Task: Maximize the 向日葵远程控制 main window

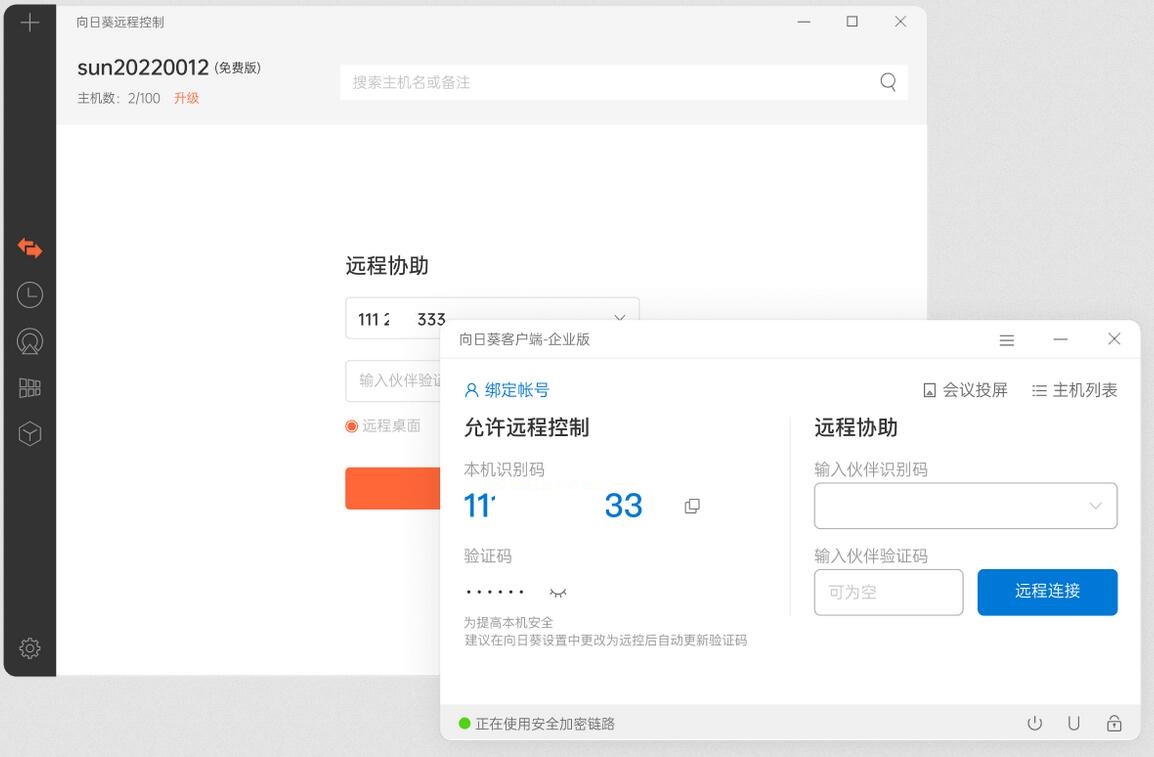Action: click(852, 21)
